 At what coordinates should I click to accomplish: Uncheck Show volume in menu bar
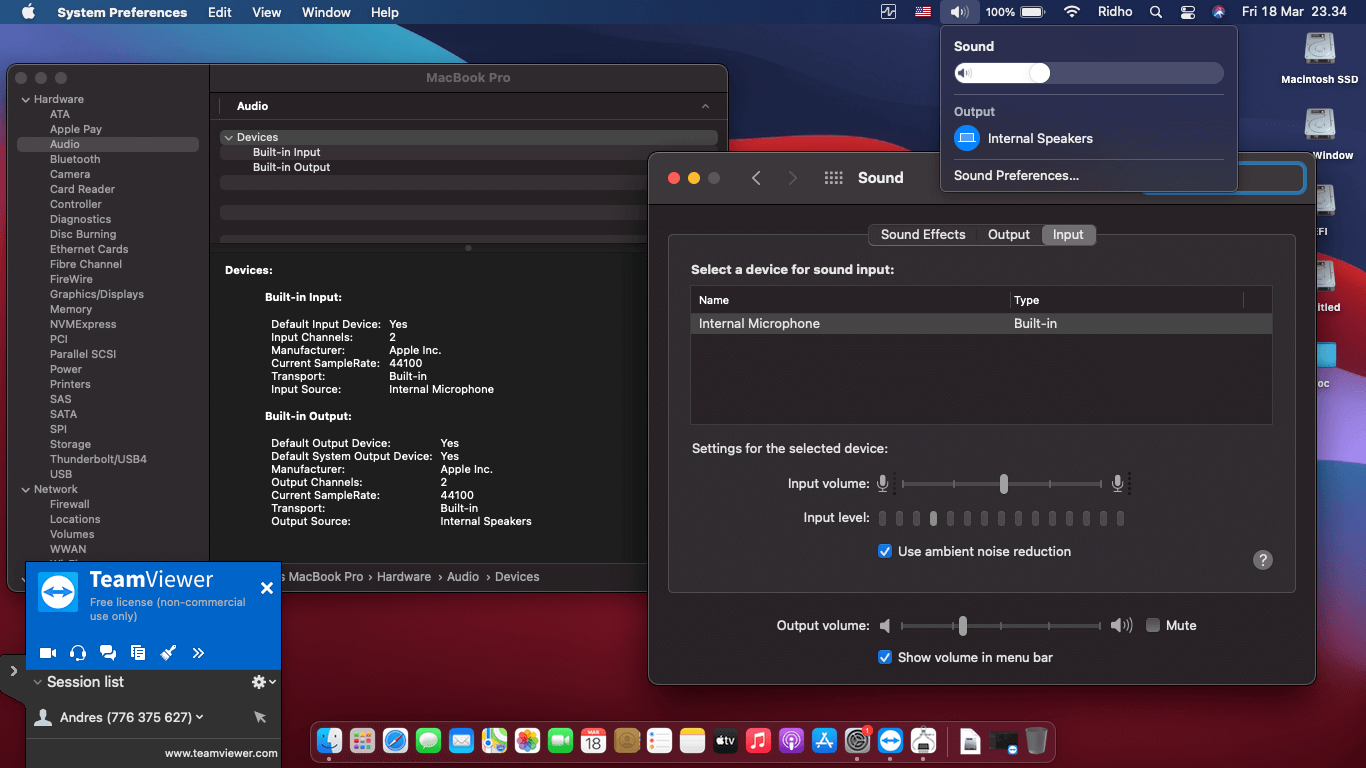(x=884, y=657)
